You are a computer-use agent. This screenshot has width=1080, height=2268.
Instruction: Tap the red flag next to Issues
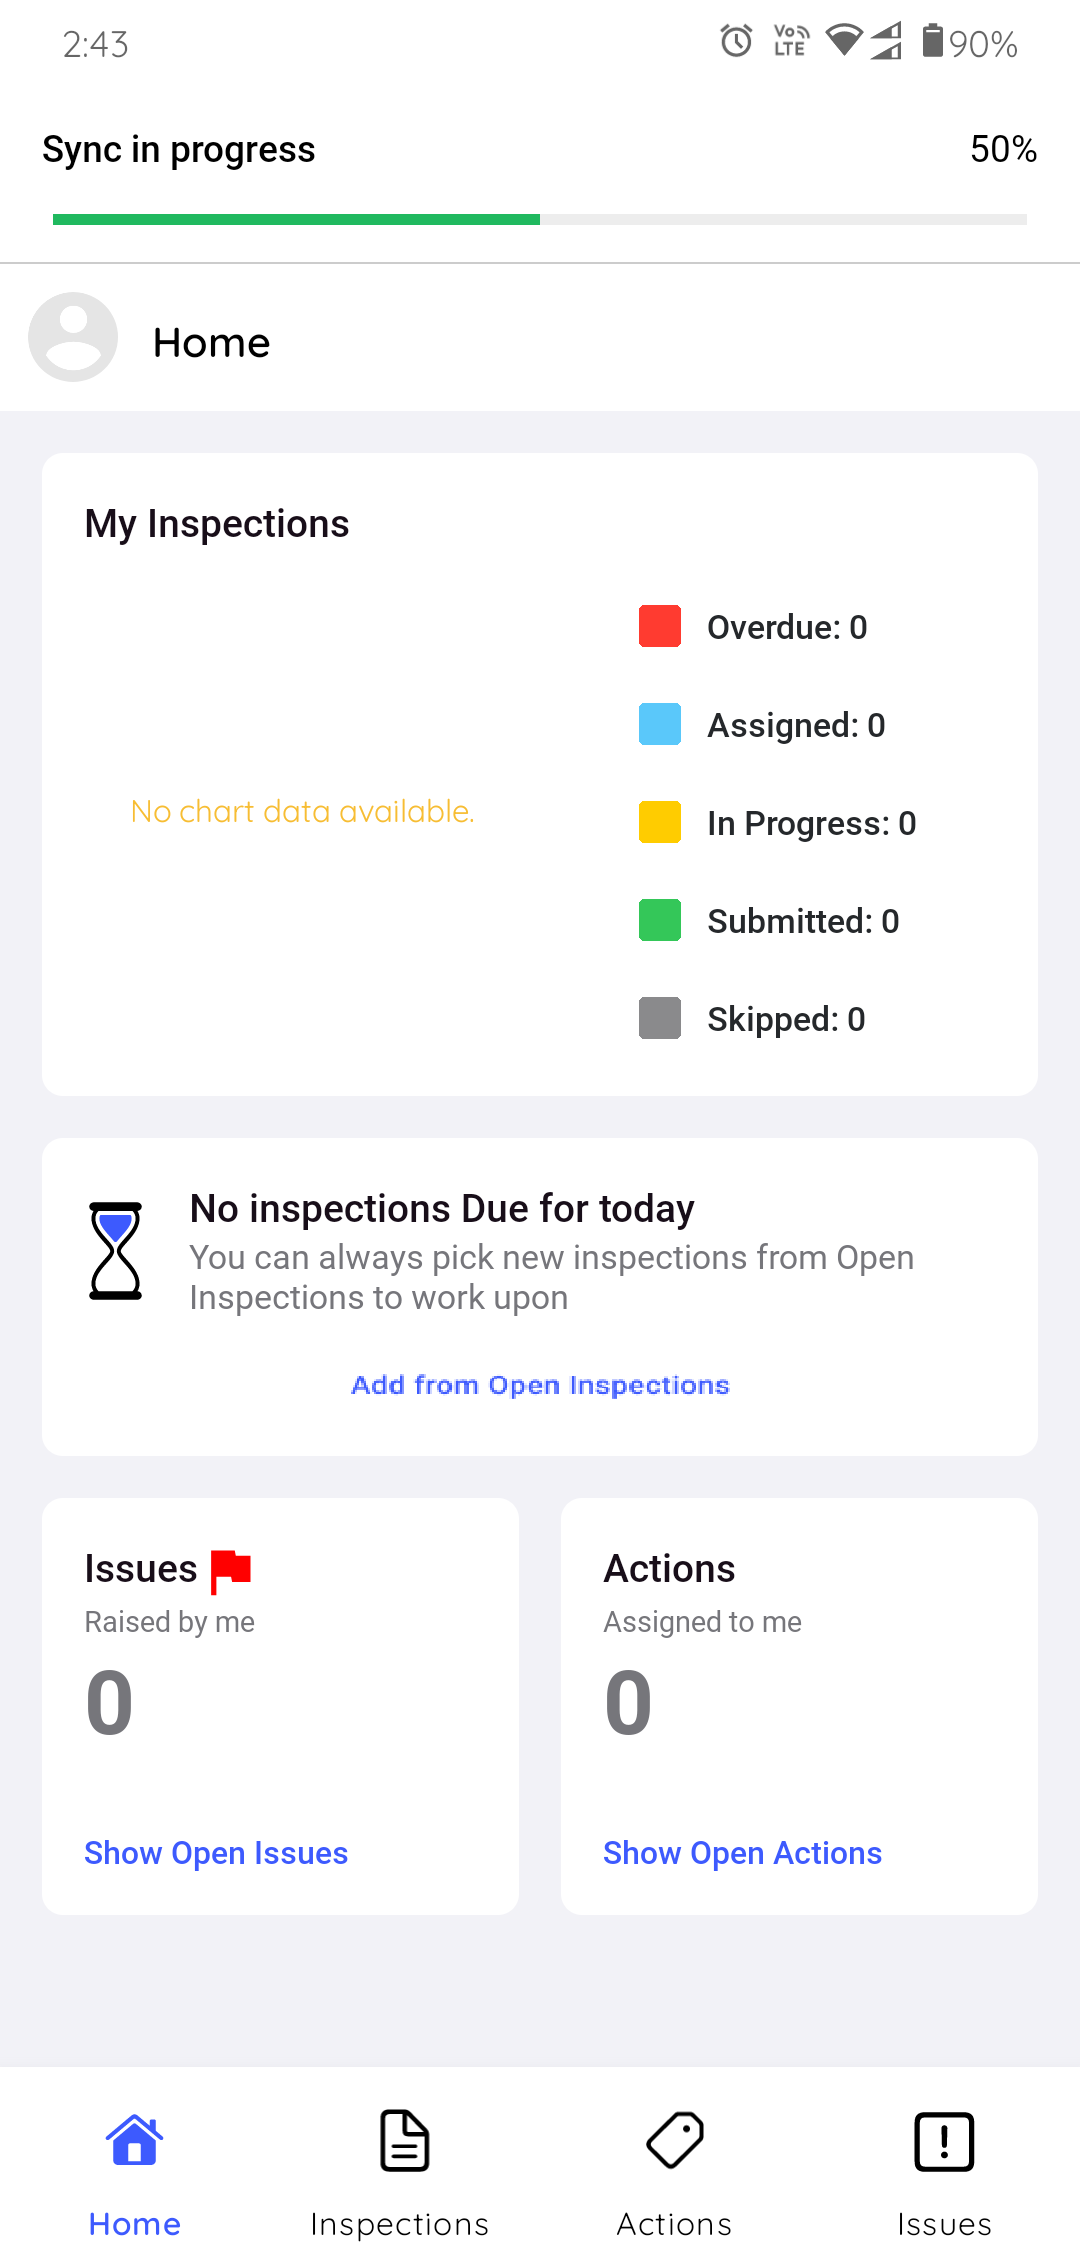231,1570
